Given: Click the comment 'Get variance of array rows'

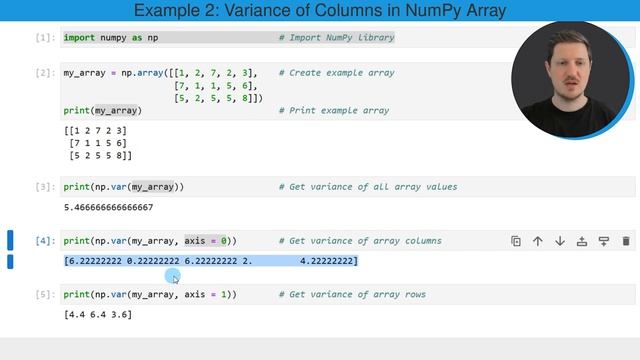Looking at the screenshot, I should click(x=352, y=295).
